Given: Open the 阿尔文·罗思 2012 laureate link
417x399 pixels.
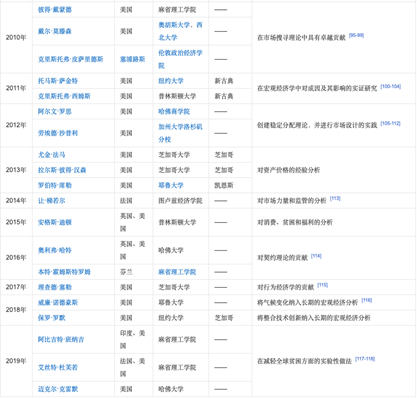Looking at the screenshot, I should [x=55, y=112].
